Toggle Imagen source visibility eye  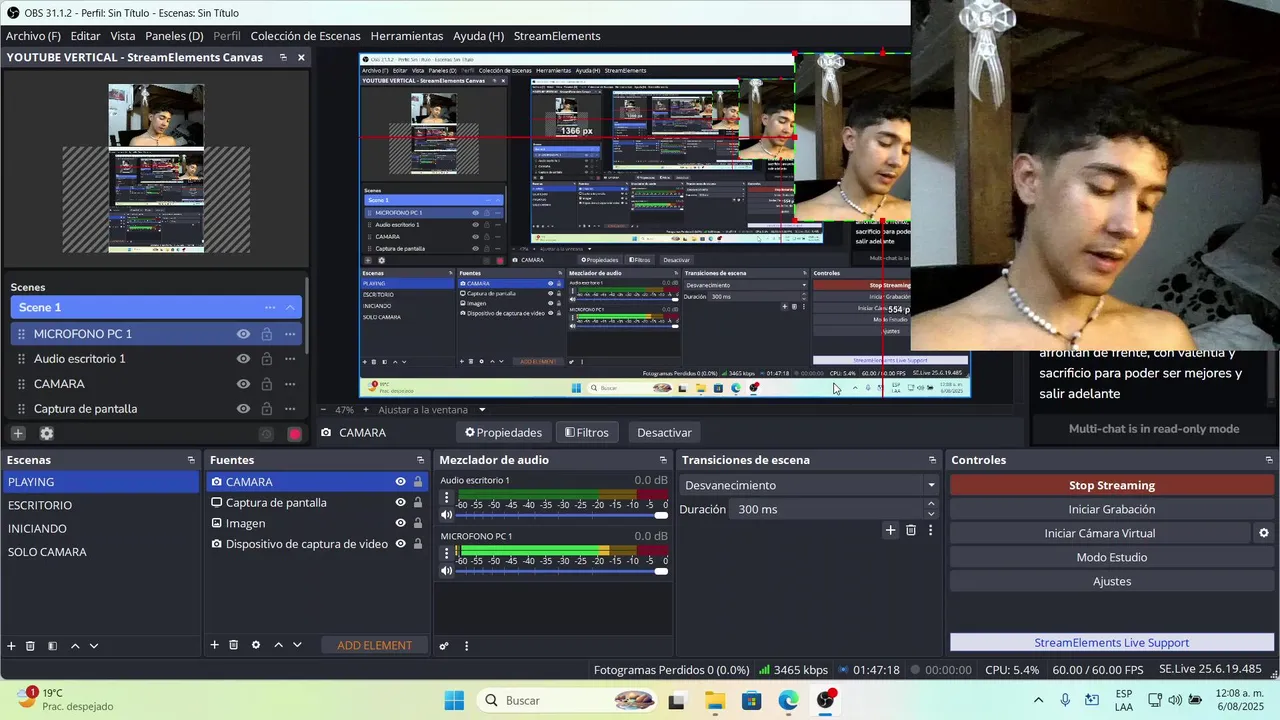(400, 523)
